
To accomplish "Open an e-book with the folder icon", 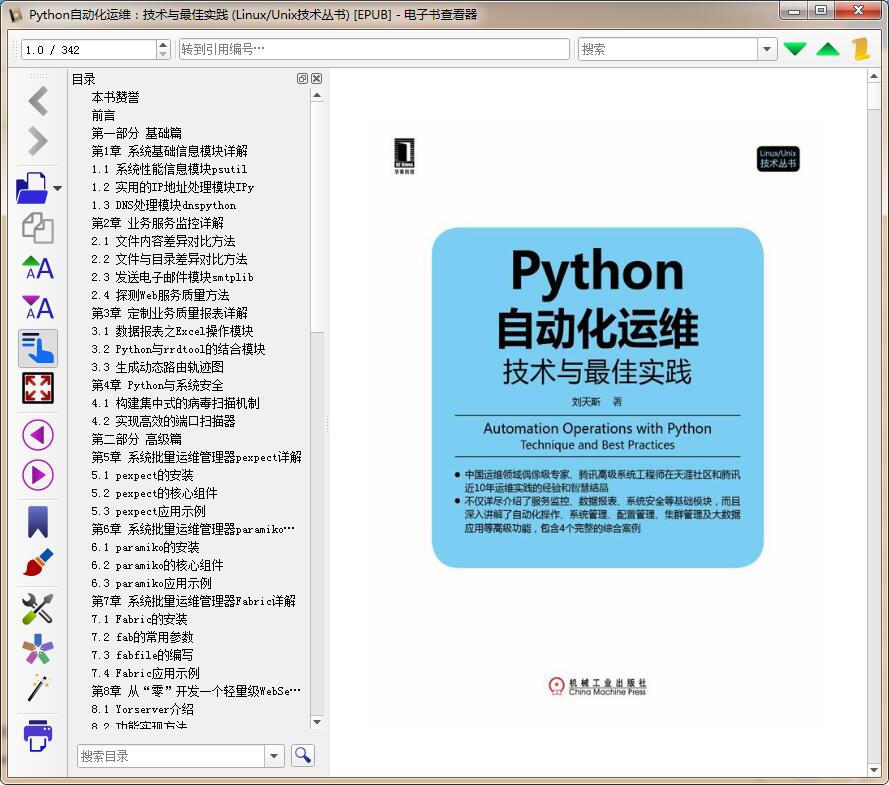I will pyautogui.click(x=32, y=188).
